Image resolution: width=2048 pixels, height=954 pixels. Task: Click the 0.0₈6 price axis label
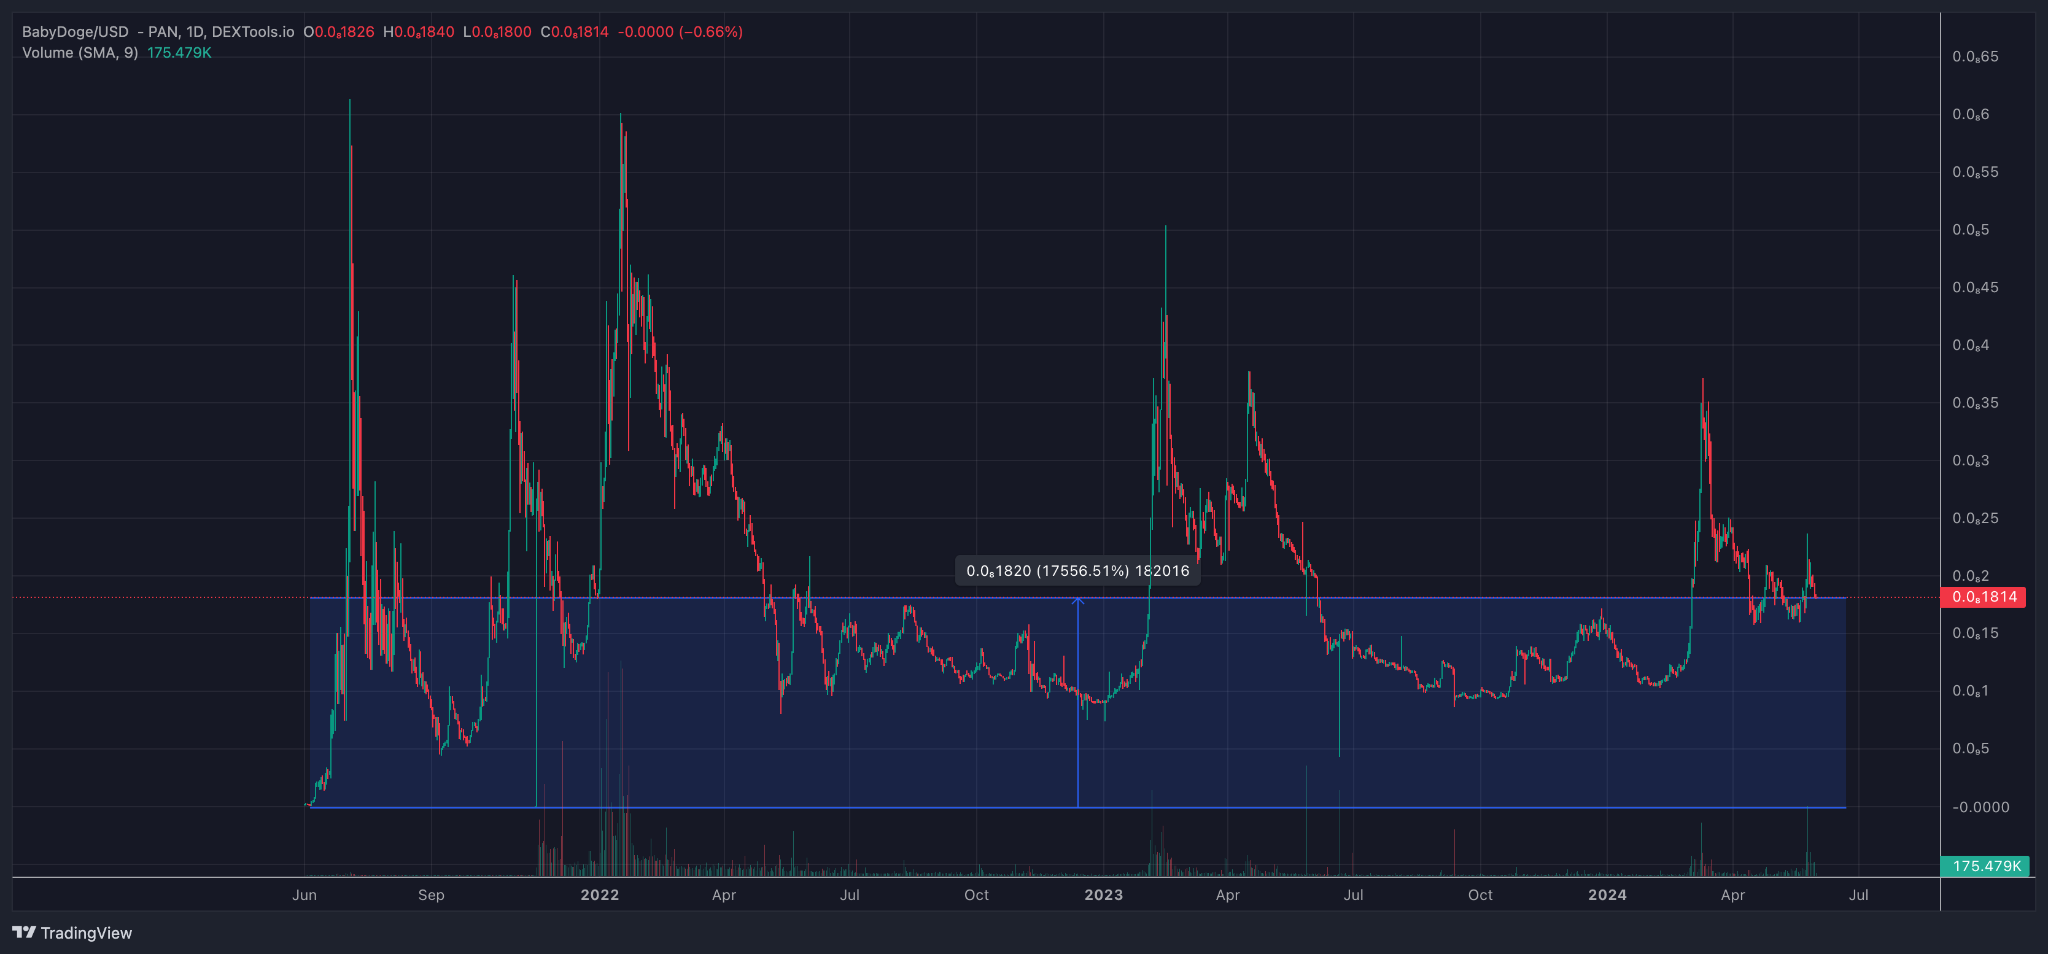click(x=1971, y=115)
